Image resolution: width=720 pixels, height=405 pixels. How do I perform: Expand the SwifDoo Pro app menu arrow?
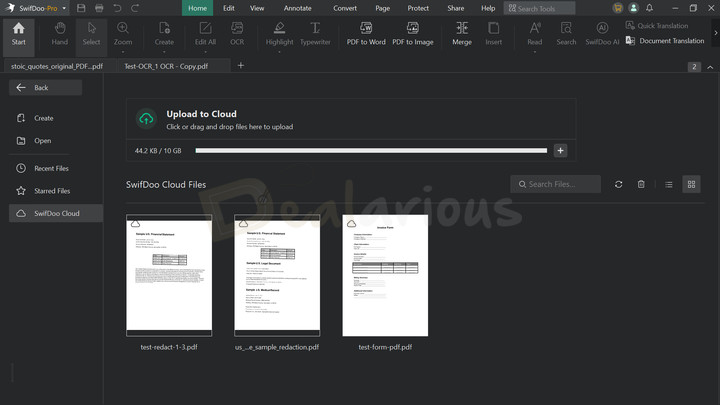point(64,8)
